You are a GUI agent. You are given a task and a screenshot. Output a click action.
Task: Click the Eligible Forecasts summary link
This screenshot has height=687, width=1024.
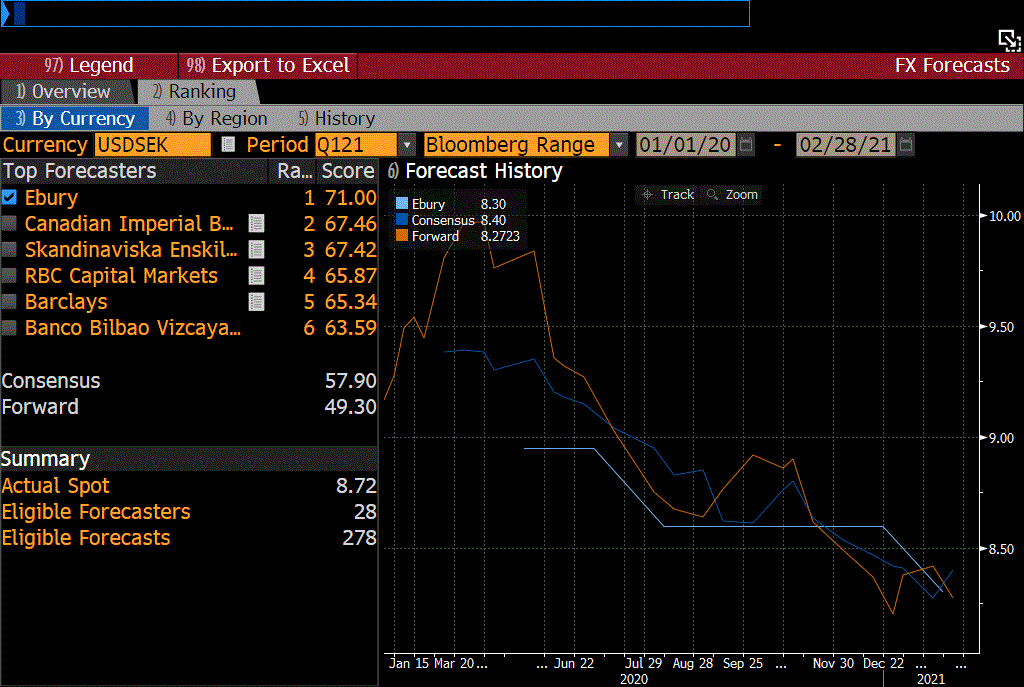pyautogui.click(x=86, y=537)
